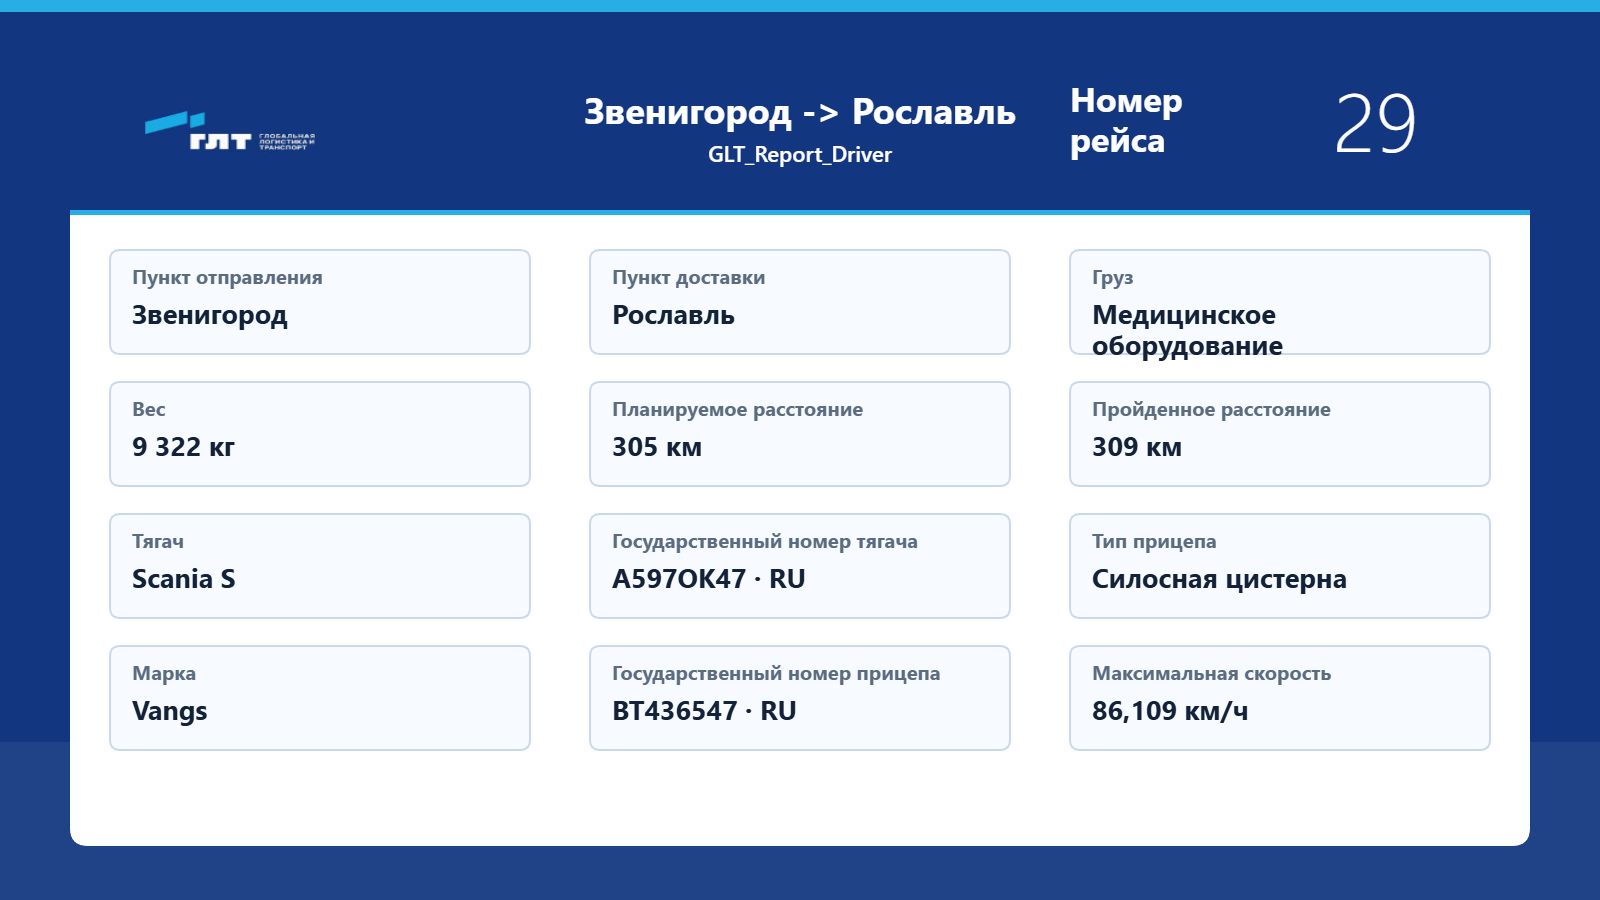Select planned distance 305 км
Screen dimensions: 1600x900
tap(657, 448)
